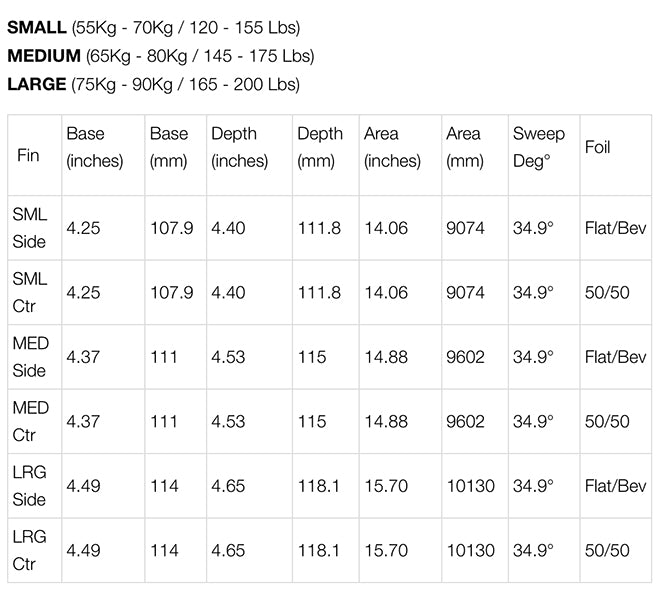Select the Area (inches) column header
The image size is (656, 600).
(392, 147)
